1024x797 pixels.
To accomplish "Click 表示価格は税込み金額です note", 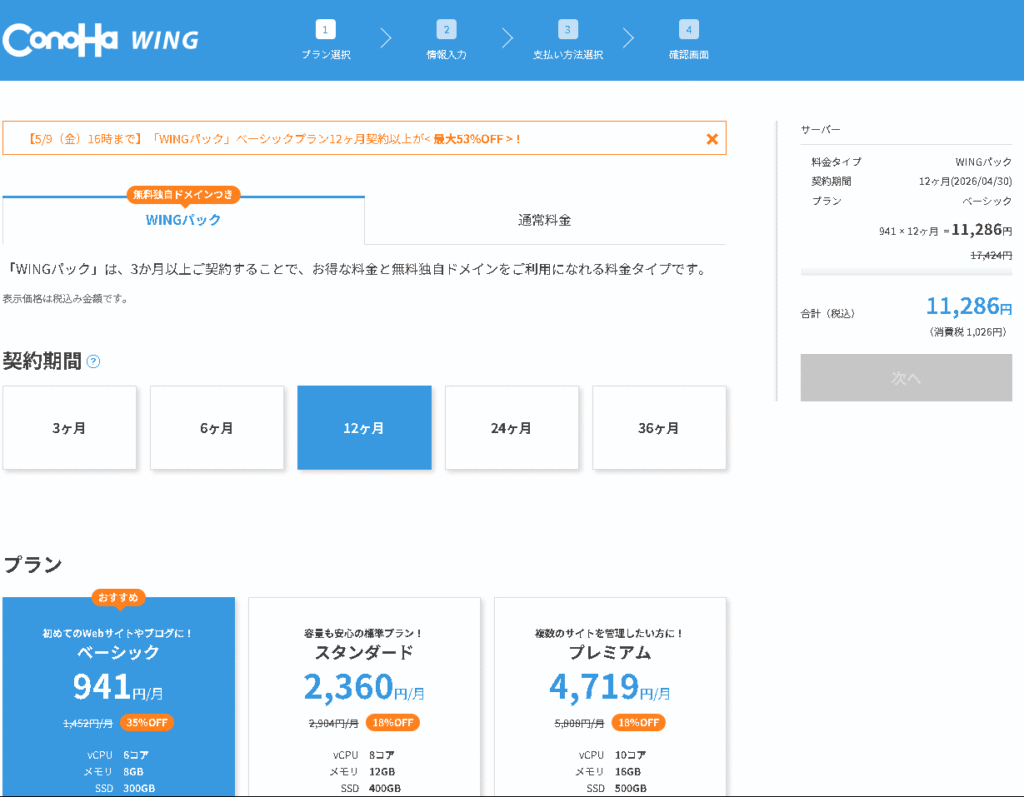I will click(x=65, y=299).
